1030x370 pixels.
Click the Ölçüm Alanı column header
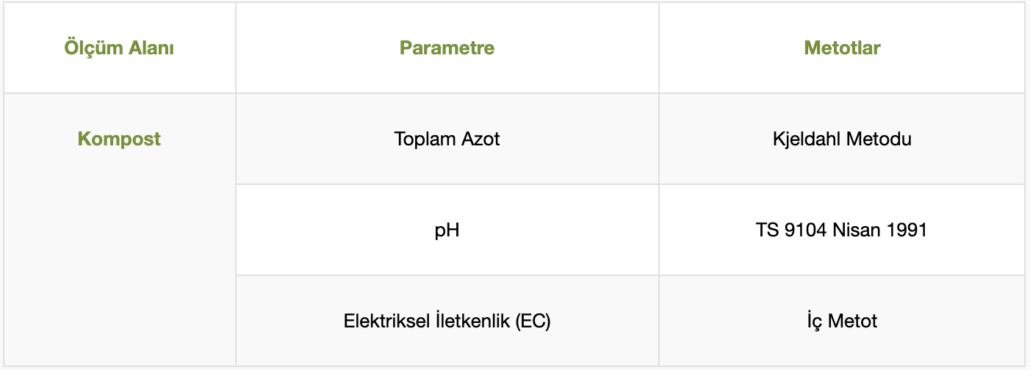[119, 48]
